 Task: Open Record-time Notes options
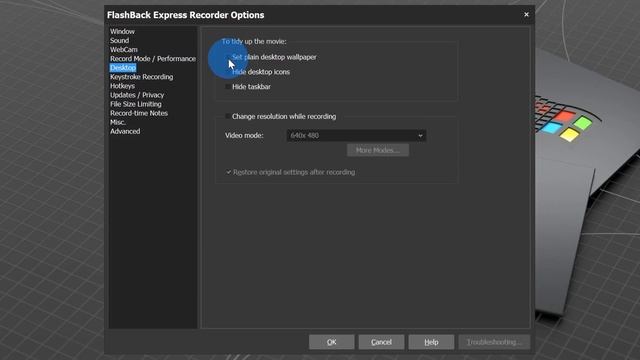pyautogui.click(x=139, y=113)
